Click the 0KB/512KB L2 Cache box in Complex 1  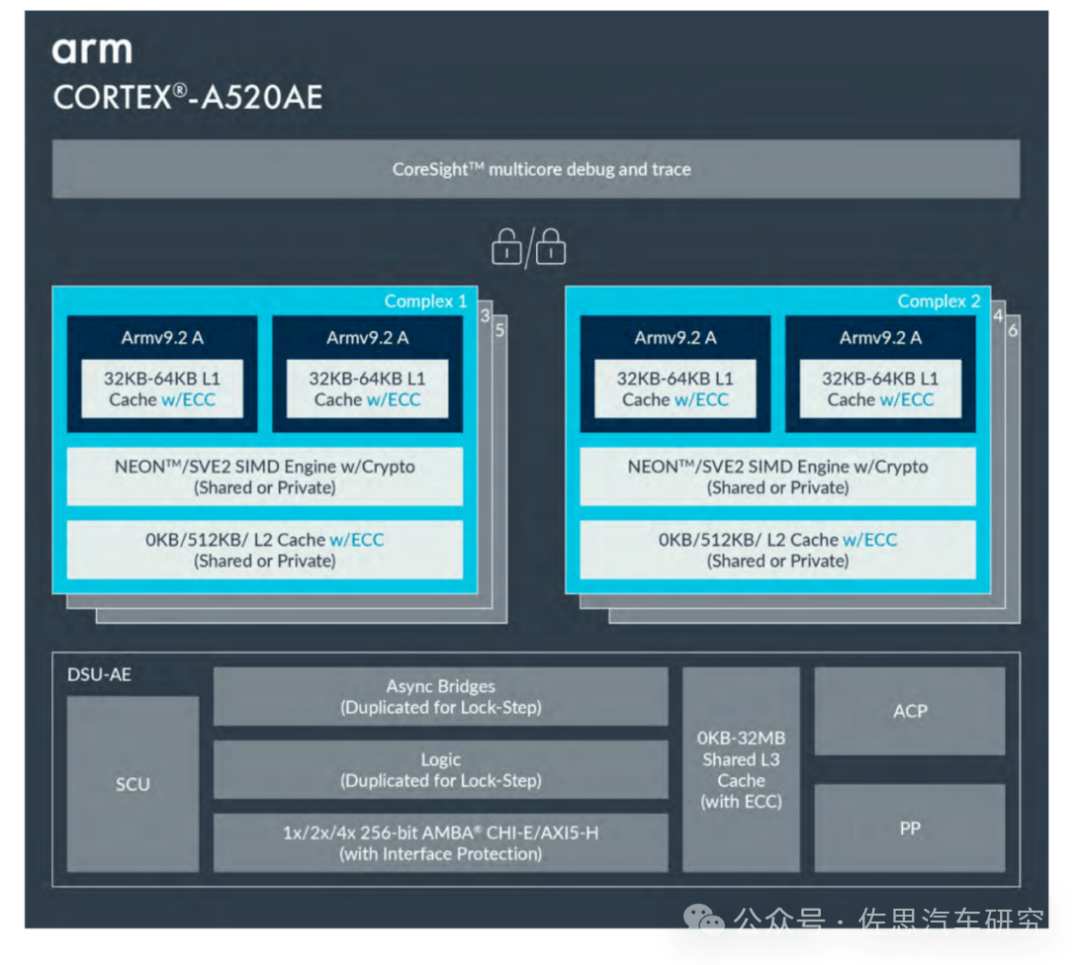click(x=265, y=550)
